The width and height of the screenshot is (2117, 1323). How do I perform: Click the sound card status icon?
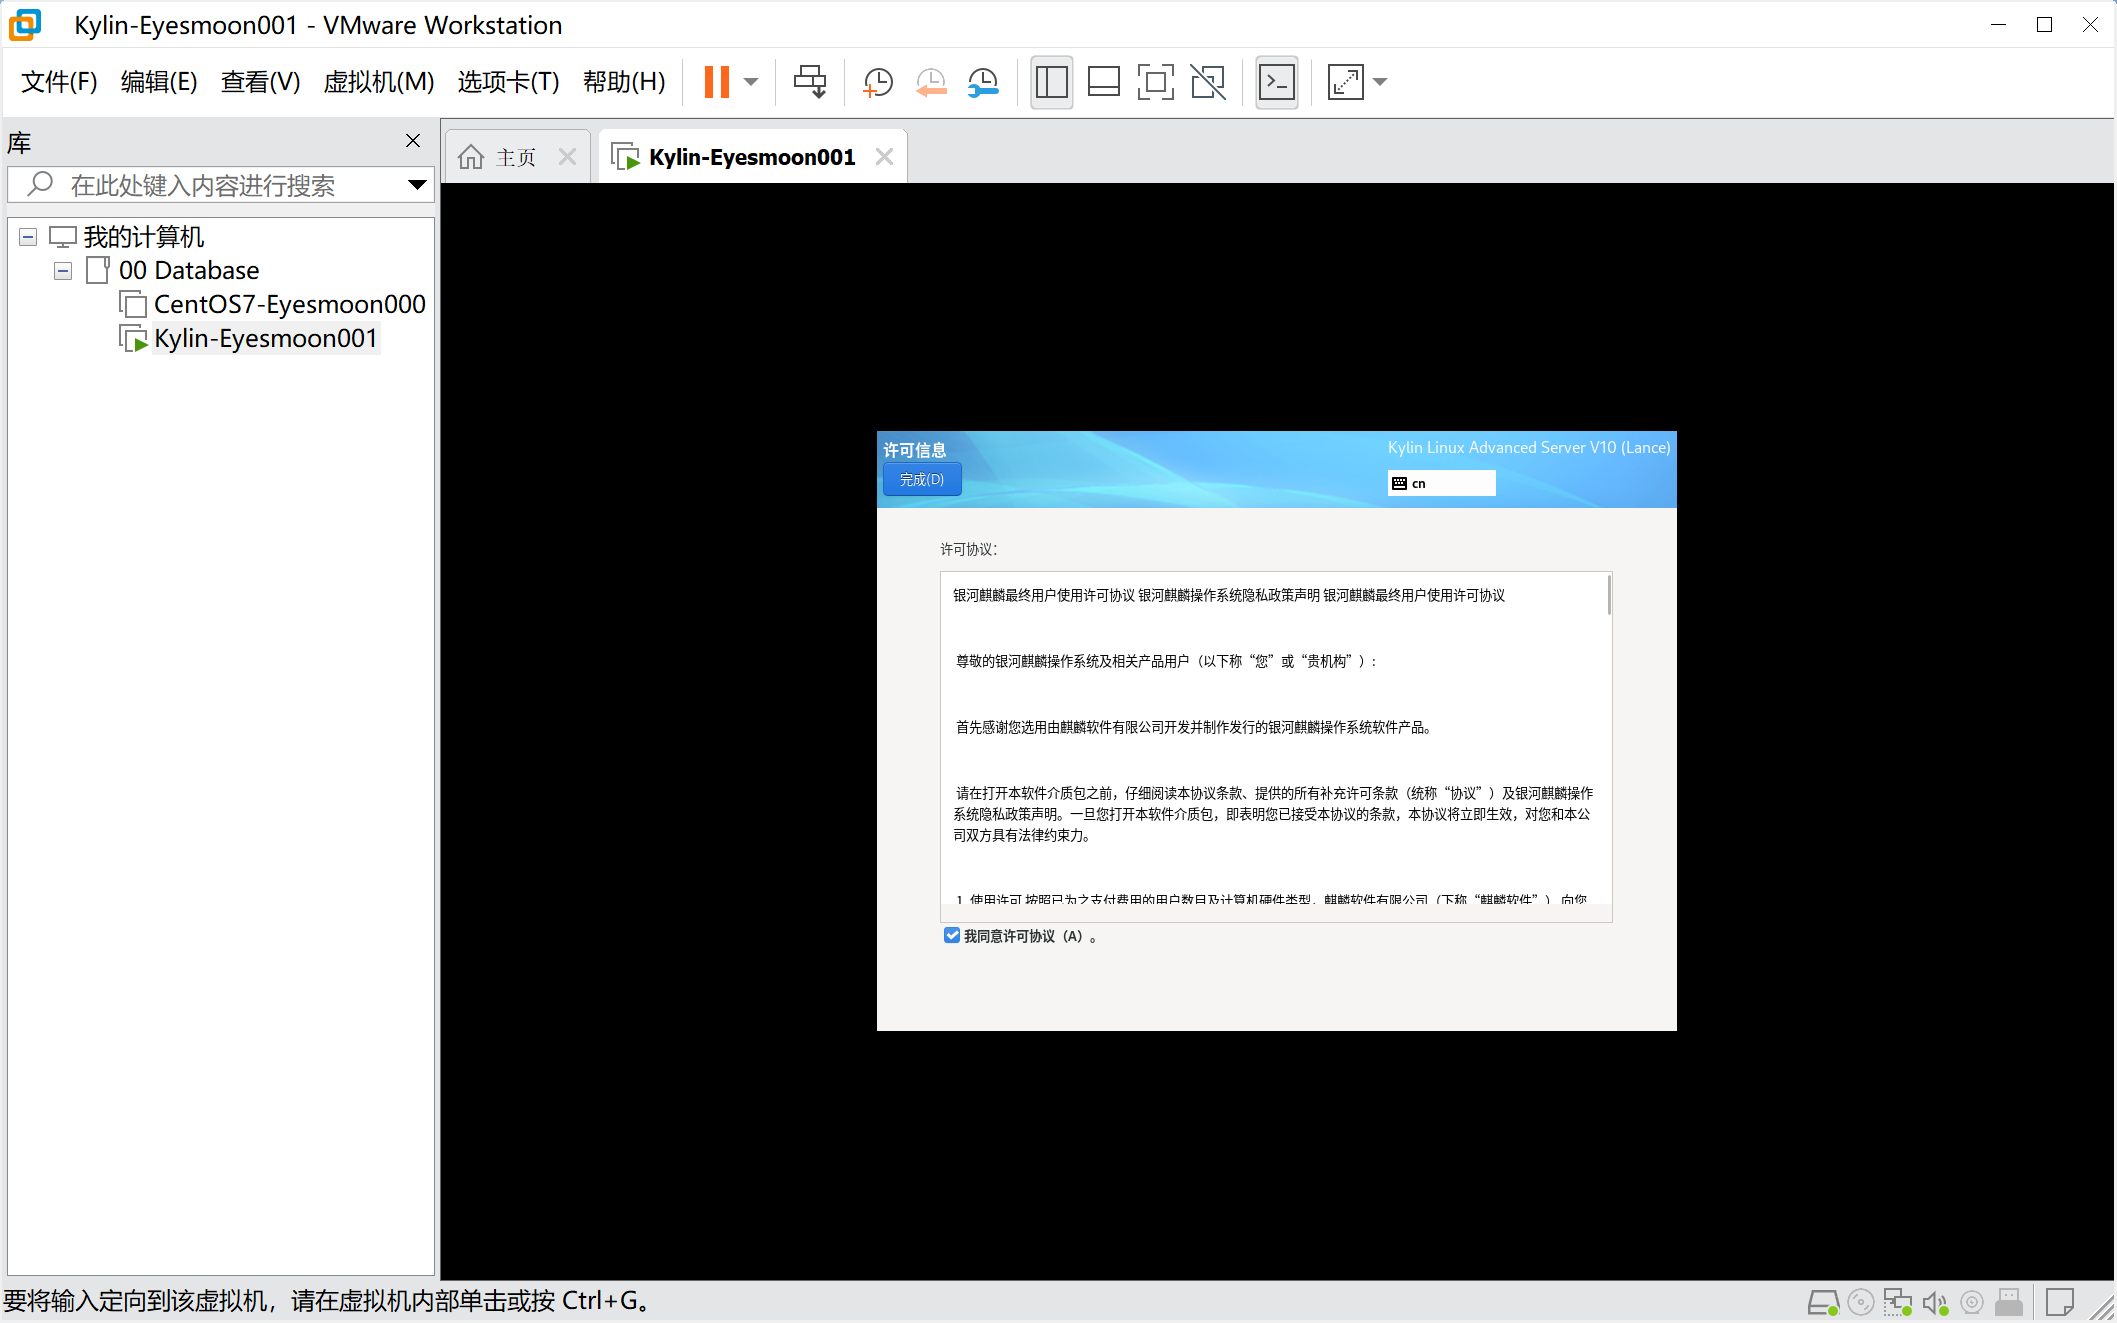1935,1303
